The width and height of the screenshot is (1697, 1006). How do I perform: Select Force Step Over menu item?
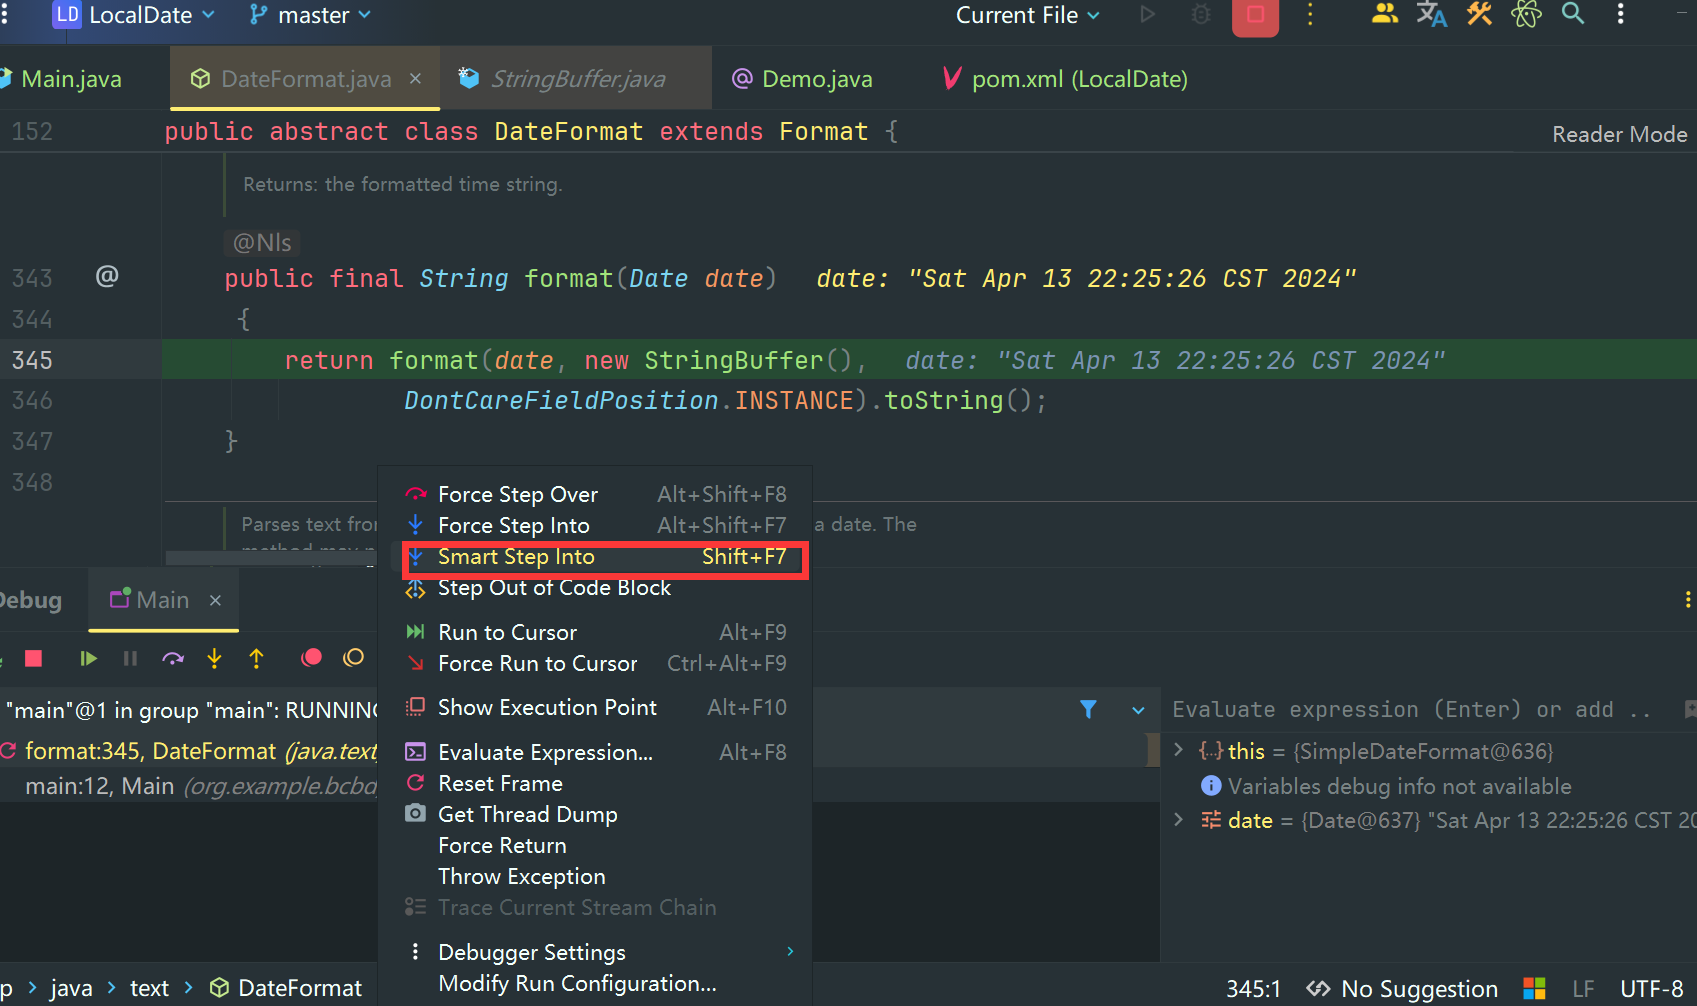coord(596,494)
